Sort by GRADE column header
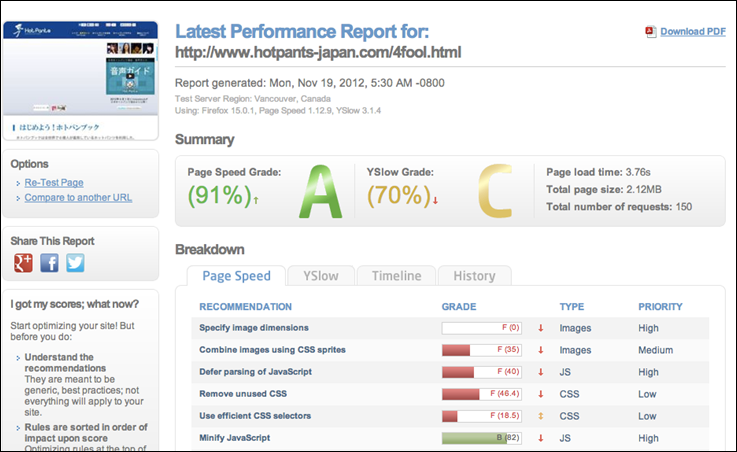Screen dimensions: 737x452 pyautogui.click(x=459, y=307)
